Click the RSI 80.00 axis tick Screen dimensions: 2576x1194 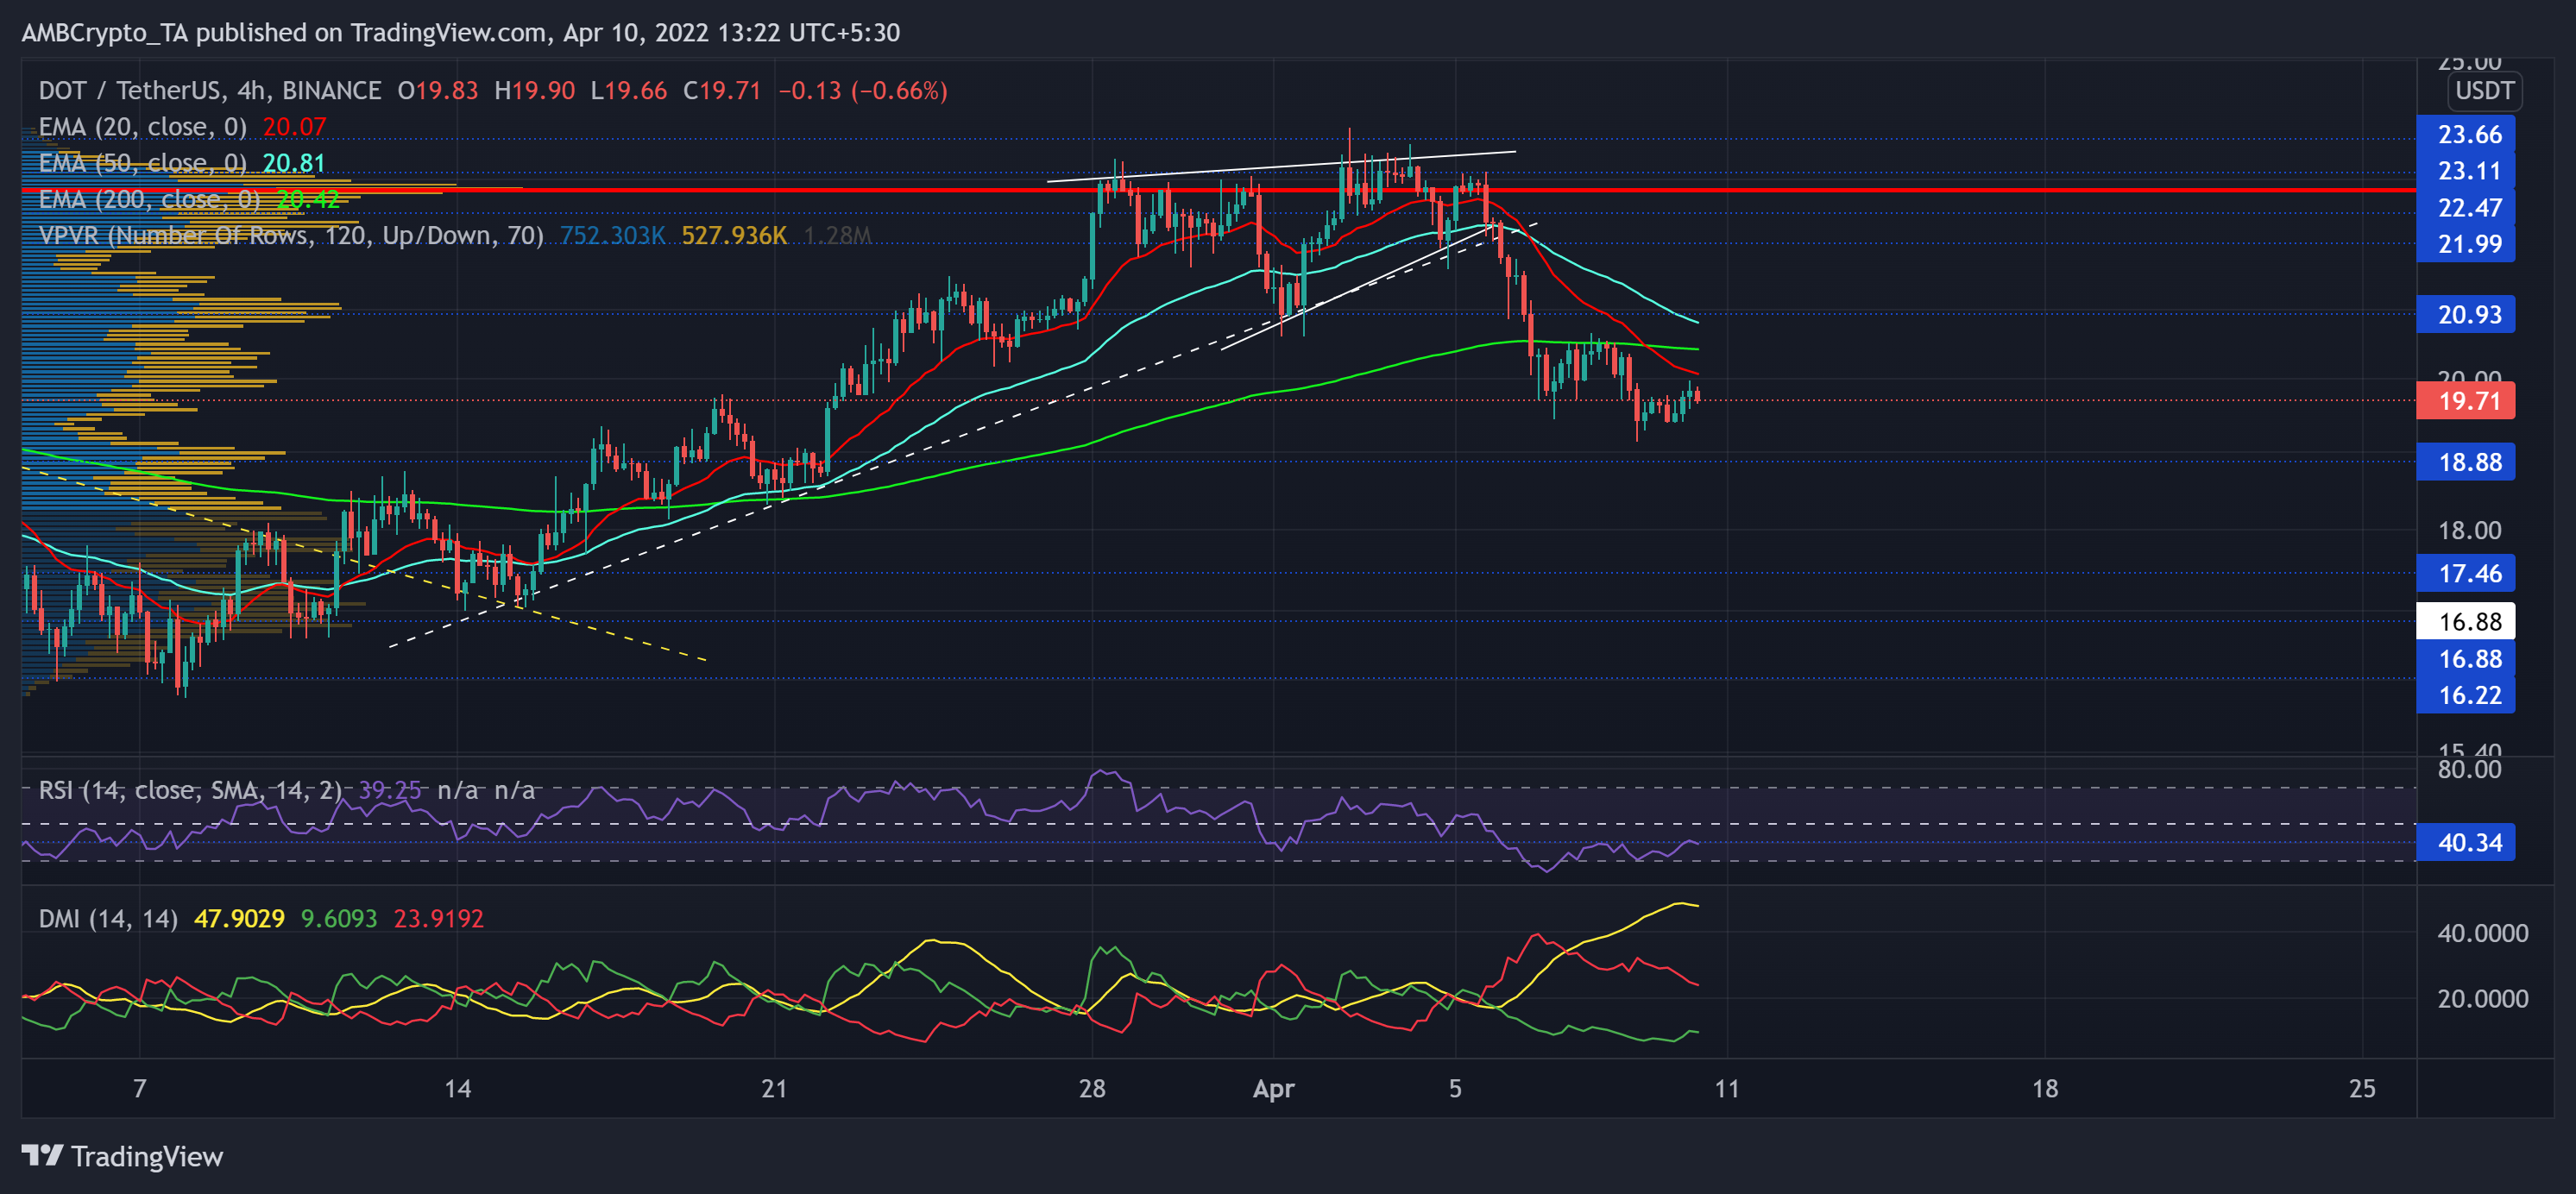2469,769
